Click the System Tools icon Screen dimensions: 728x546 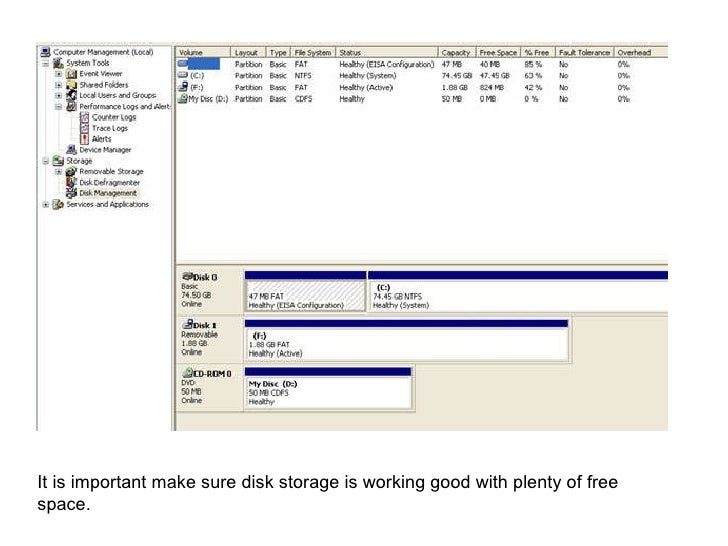pyautogui.click(x=58, y=63)
